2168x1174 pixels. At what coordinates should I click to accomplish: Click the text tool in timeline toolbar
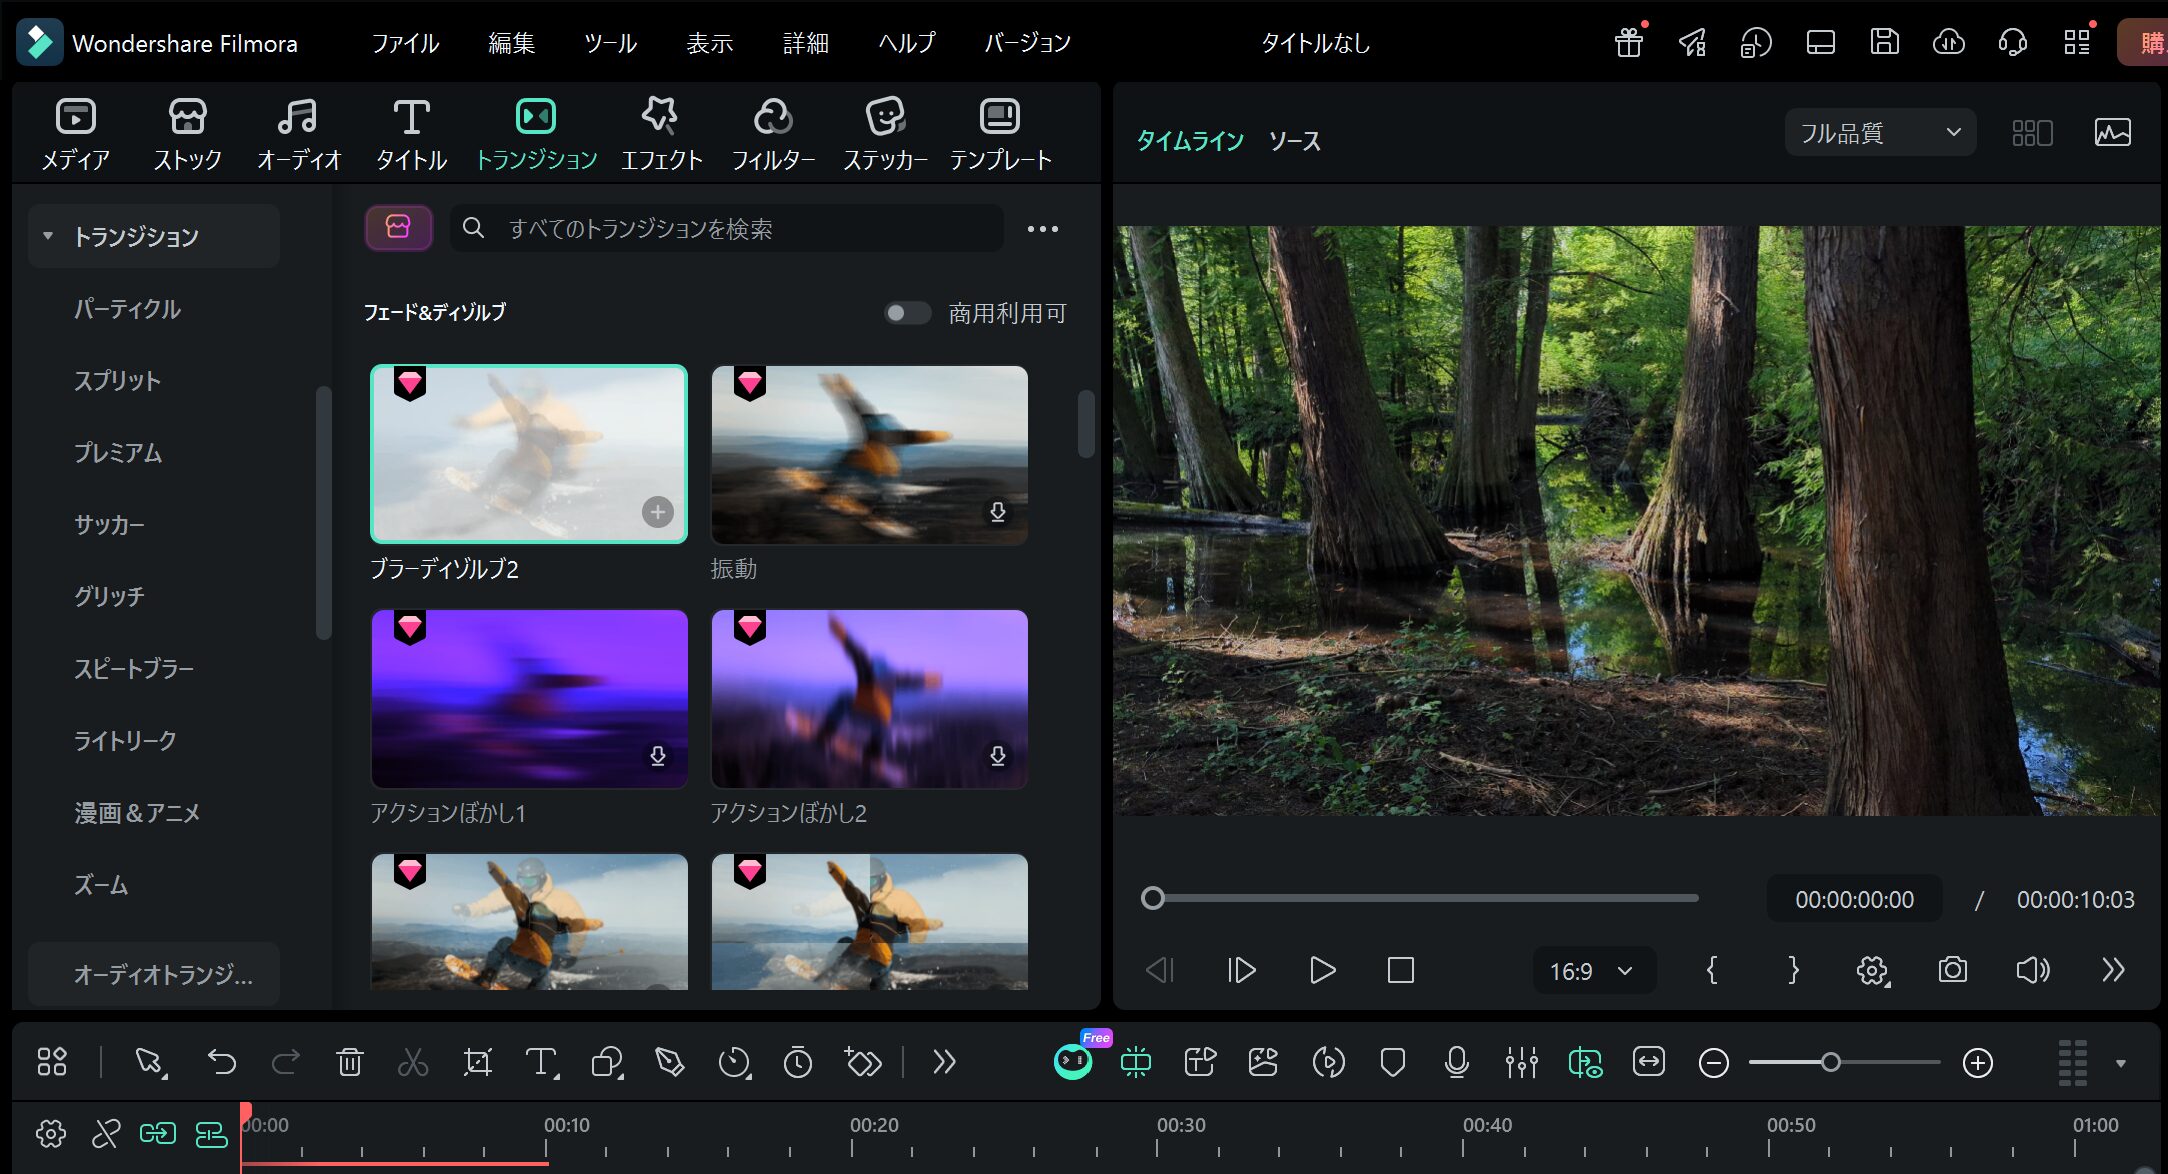tap(541, 1061)
